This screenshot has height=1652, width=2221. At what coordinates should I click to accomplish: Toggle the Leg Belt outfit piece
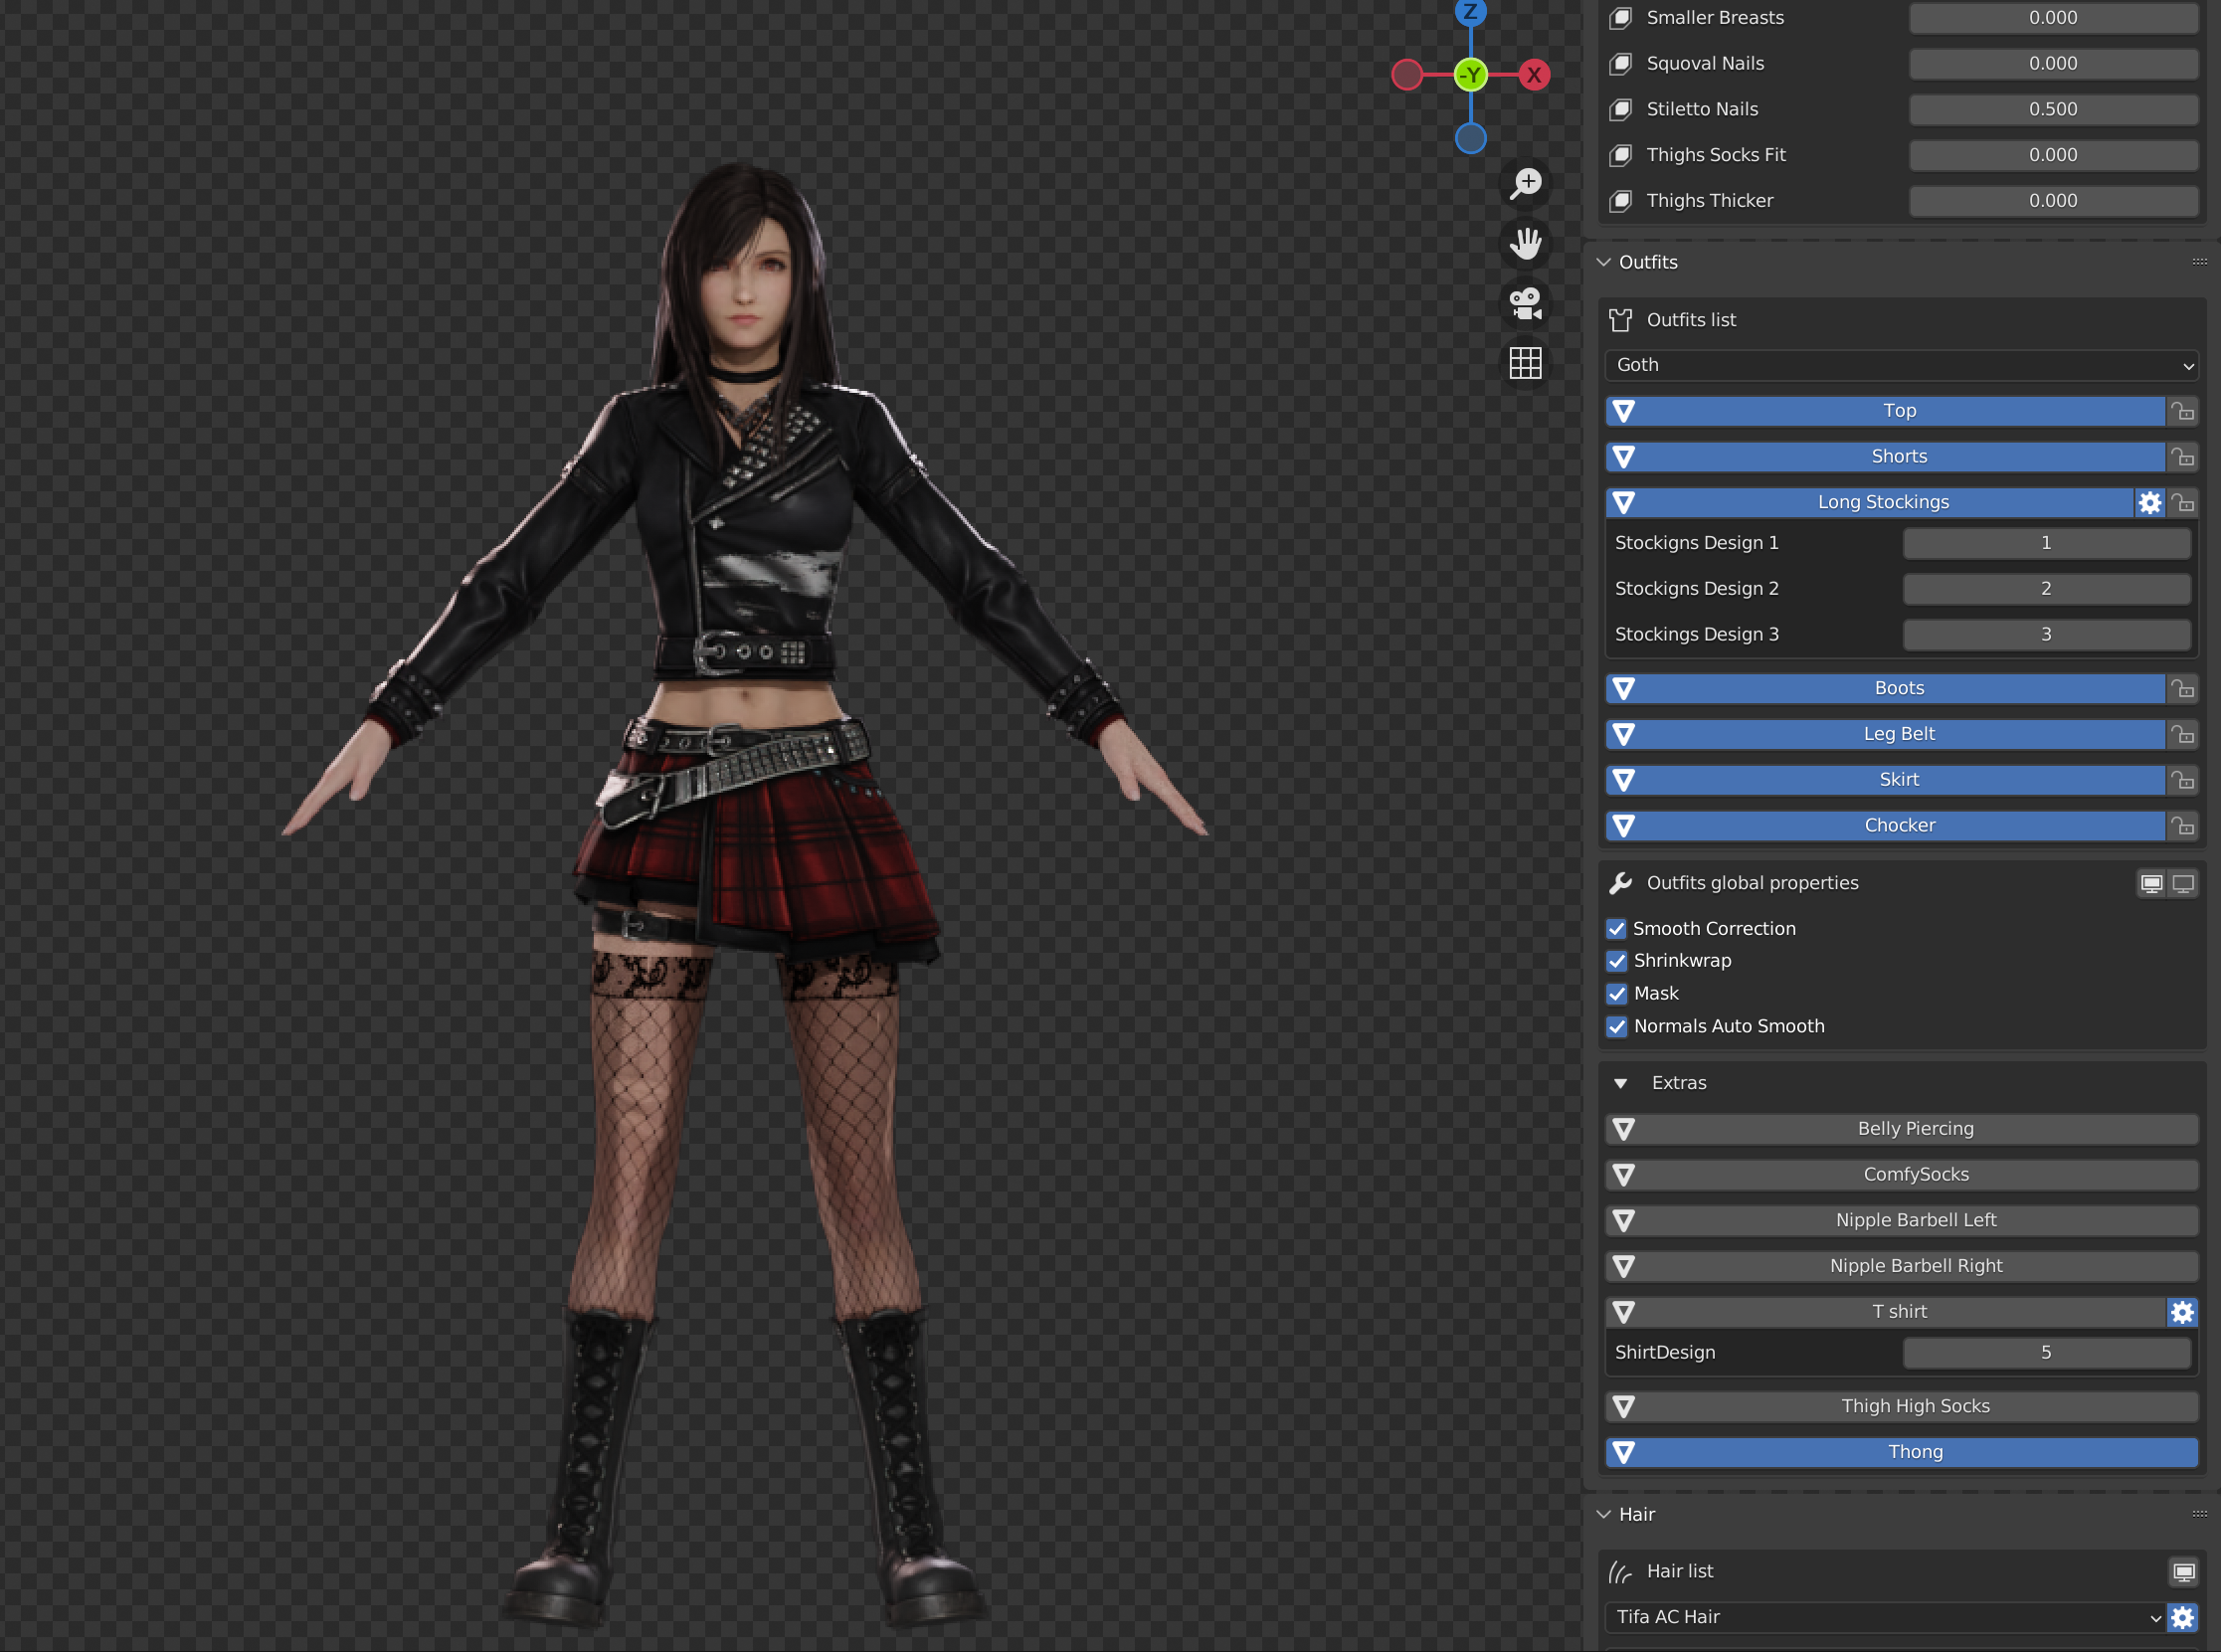1885,734
